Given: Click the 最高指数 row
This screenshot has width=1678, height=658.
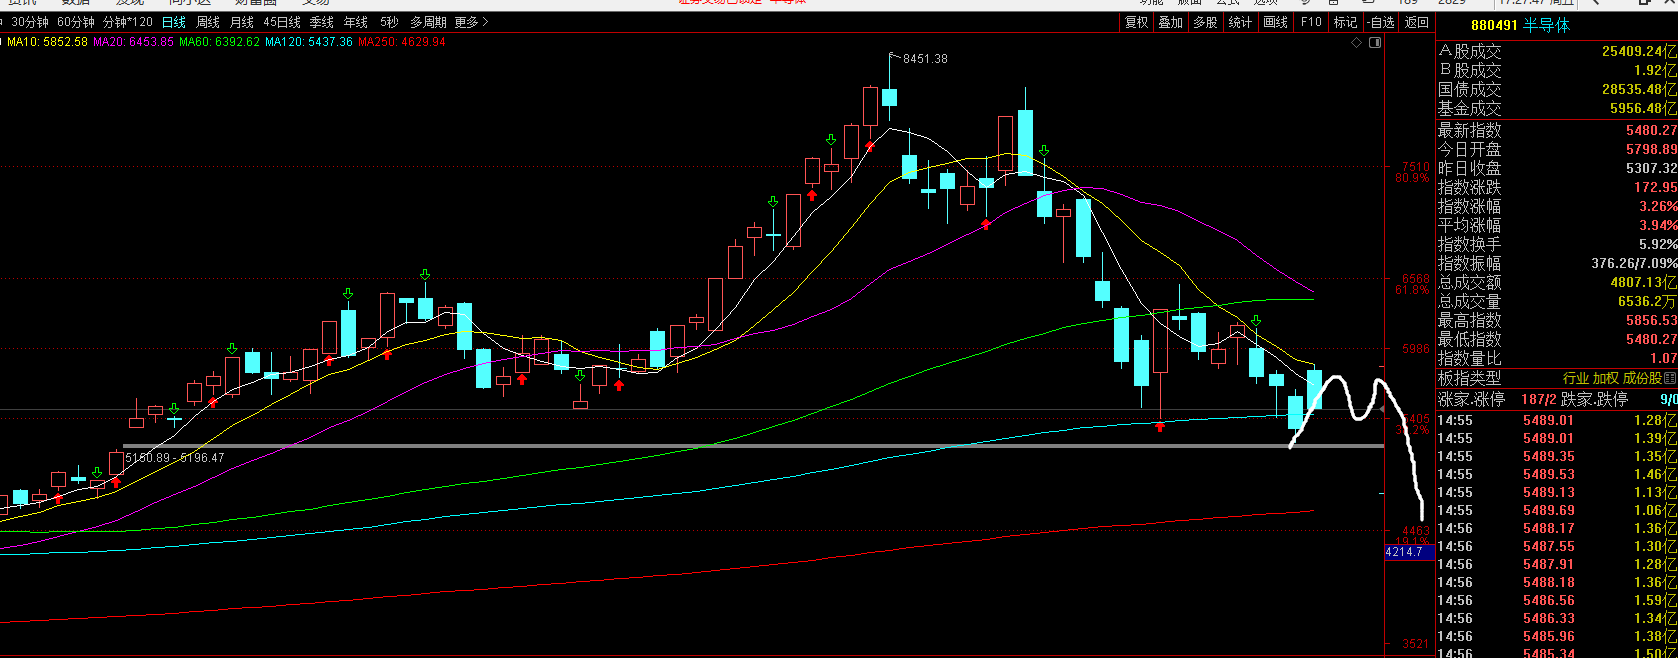Looking at the screenshot, I should [x=1557, y=320].
